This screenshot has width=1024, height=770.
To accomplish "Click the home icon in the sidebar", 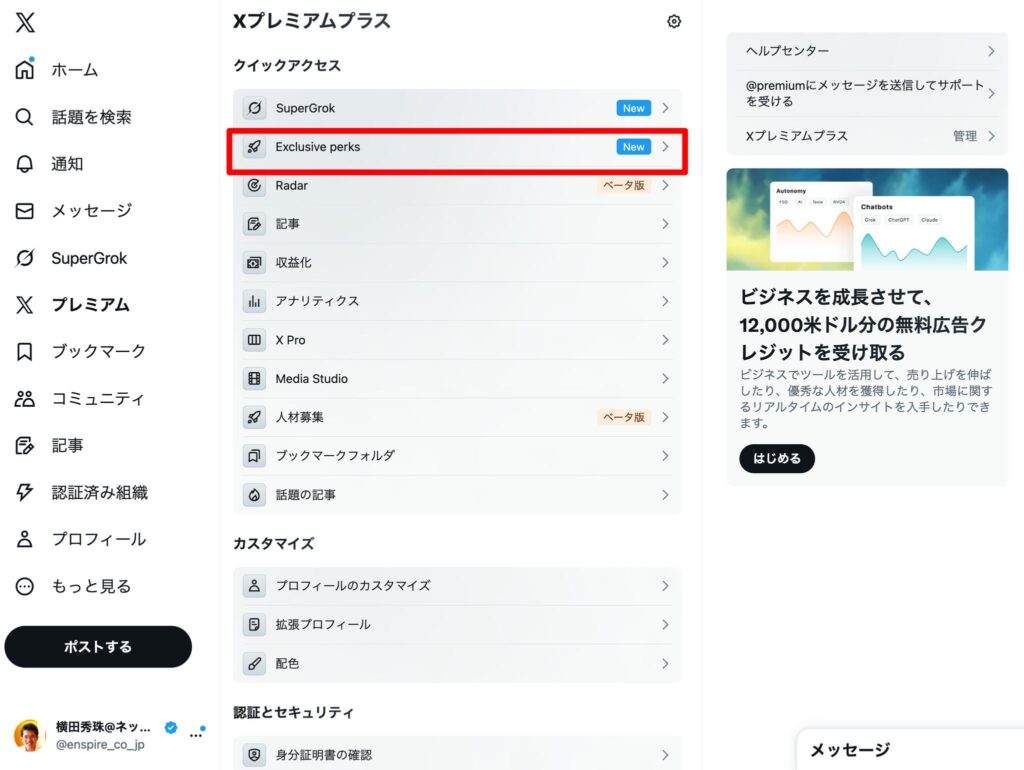I will coord(25,69).
